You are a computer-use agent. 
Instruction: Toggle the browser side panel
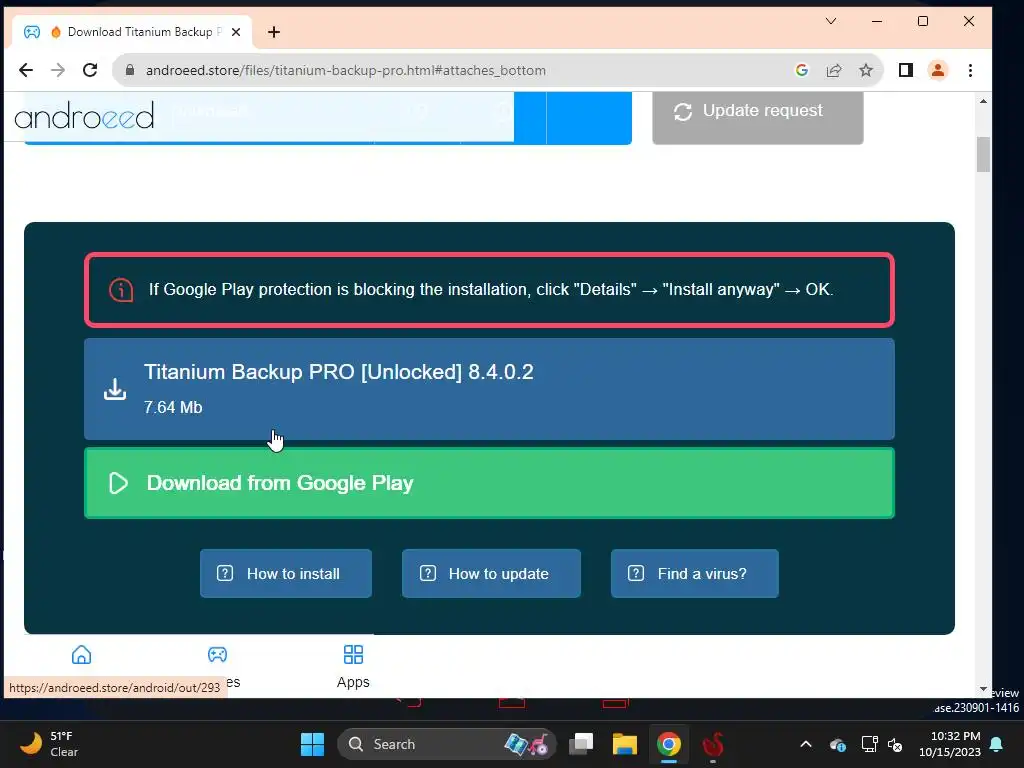[905, 70]
